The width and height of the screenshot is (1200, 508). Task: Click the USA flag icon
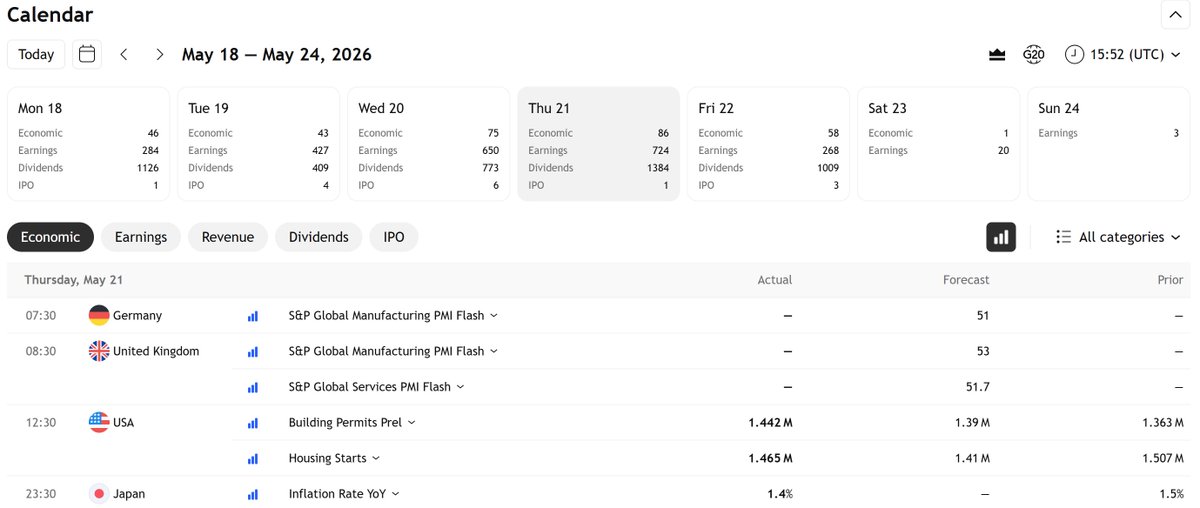[99, 422]
